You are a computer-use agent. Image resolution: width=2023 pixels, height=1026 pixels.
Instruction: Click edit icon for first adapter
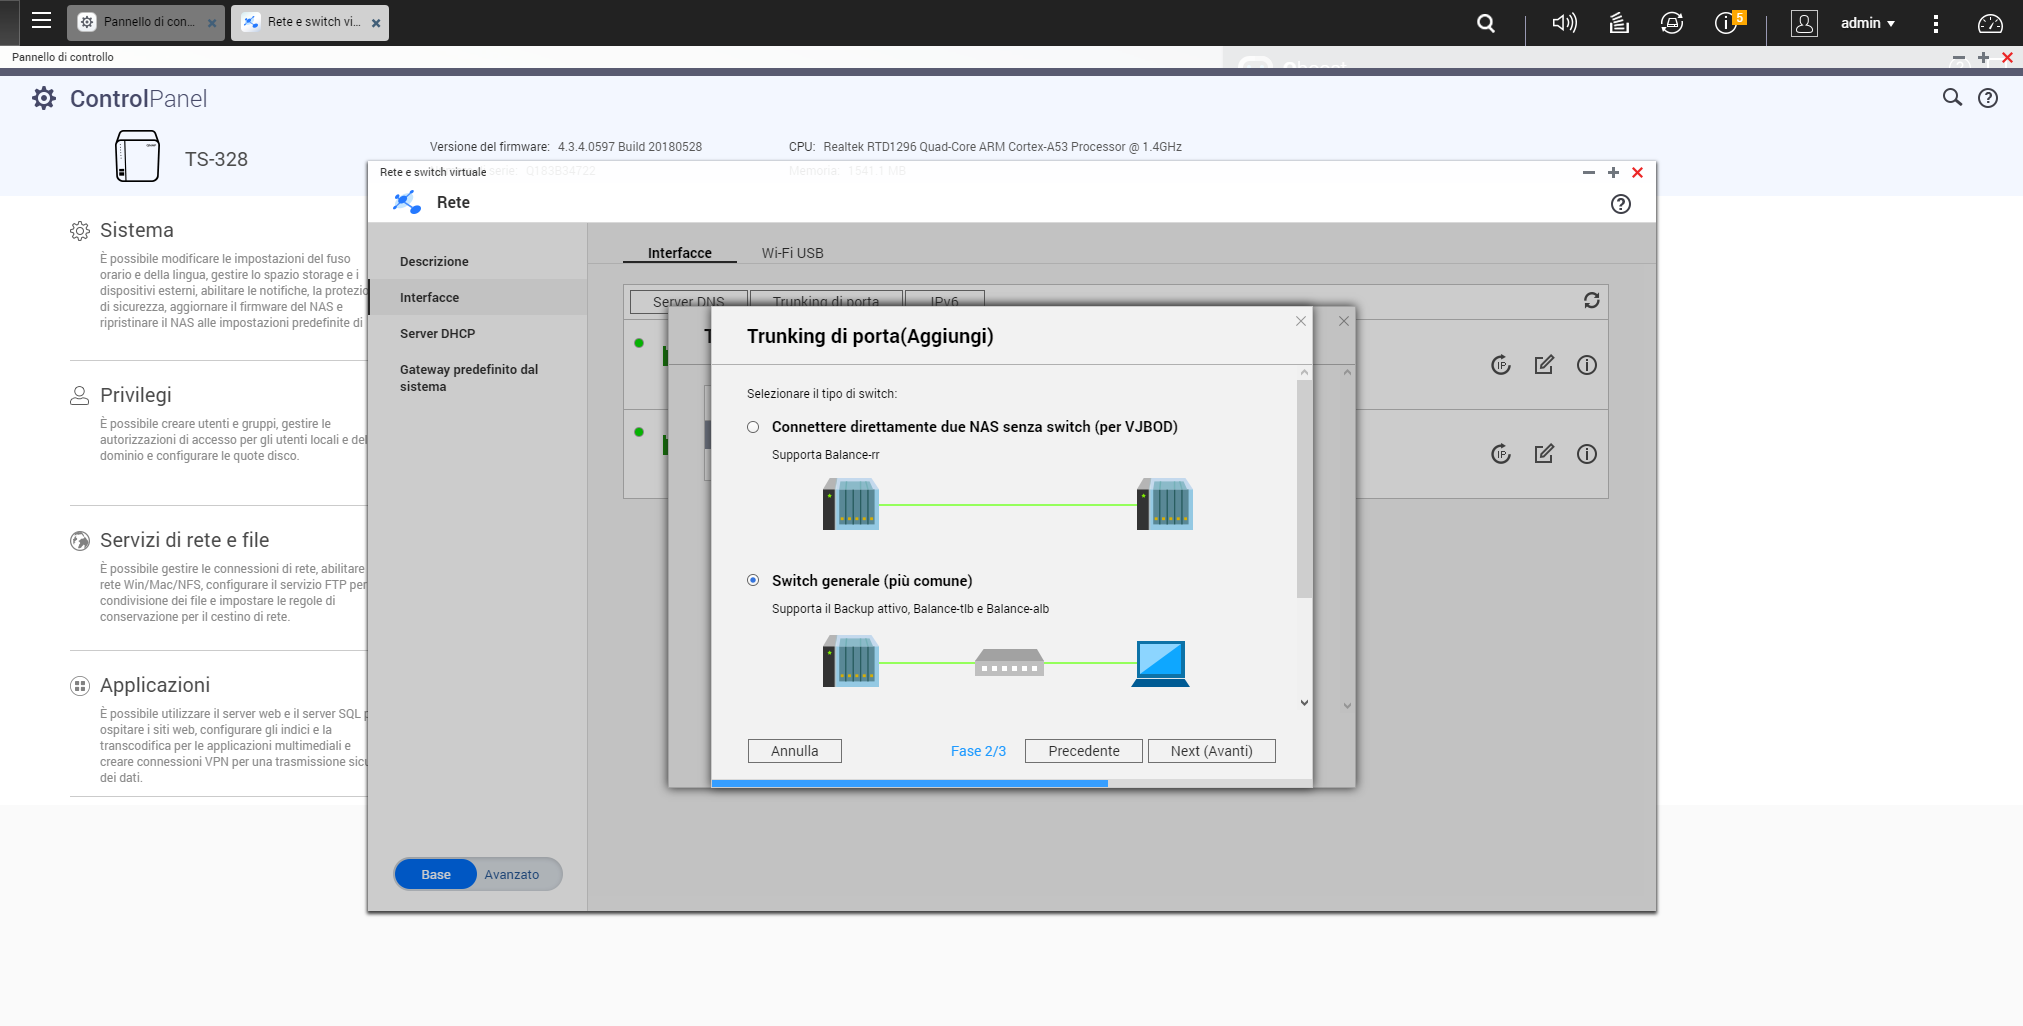pyautogui.click(x=1544, y=365)
